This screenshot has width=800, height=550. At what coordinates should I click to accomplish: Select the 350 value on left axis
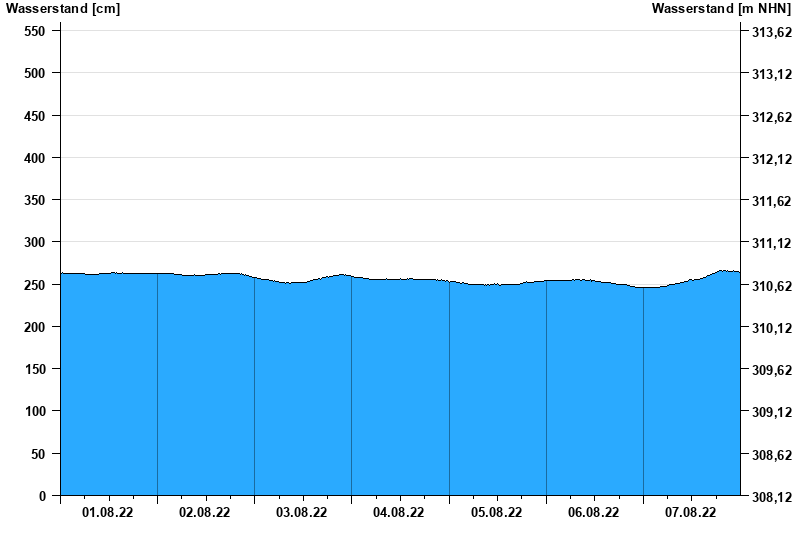pos(35,201)
